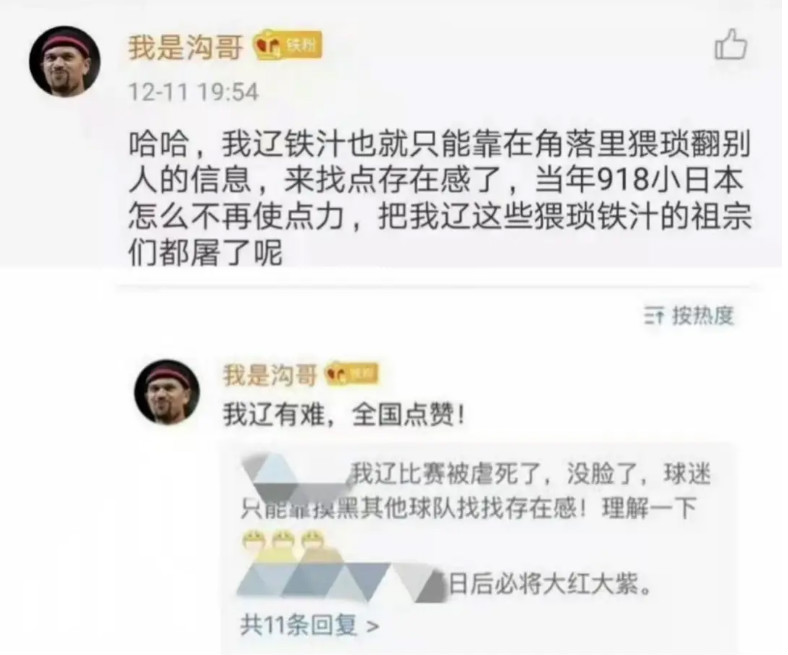788x655 pixels.
Task: Open 我是沟哥 username in the reply
Action: (270, 376)
